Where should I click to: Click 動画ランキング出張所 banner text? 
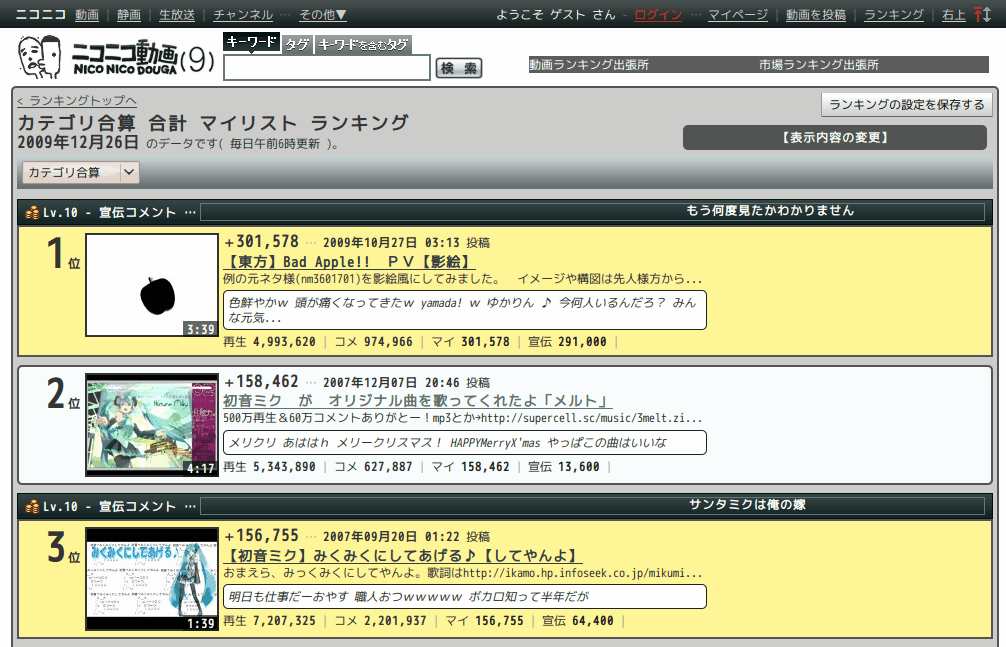click(589, 65)
